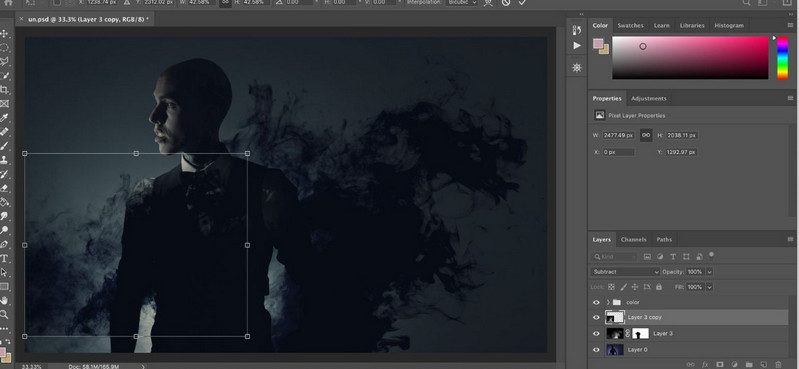Switch to the Adjustments tab
799x369 pixels.
[649, 98]
